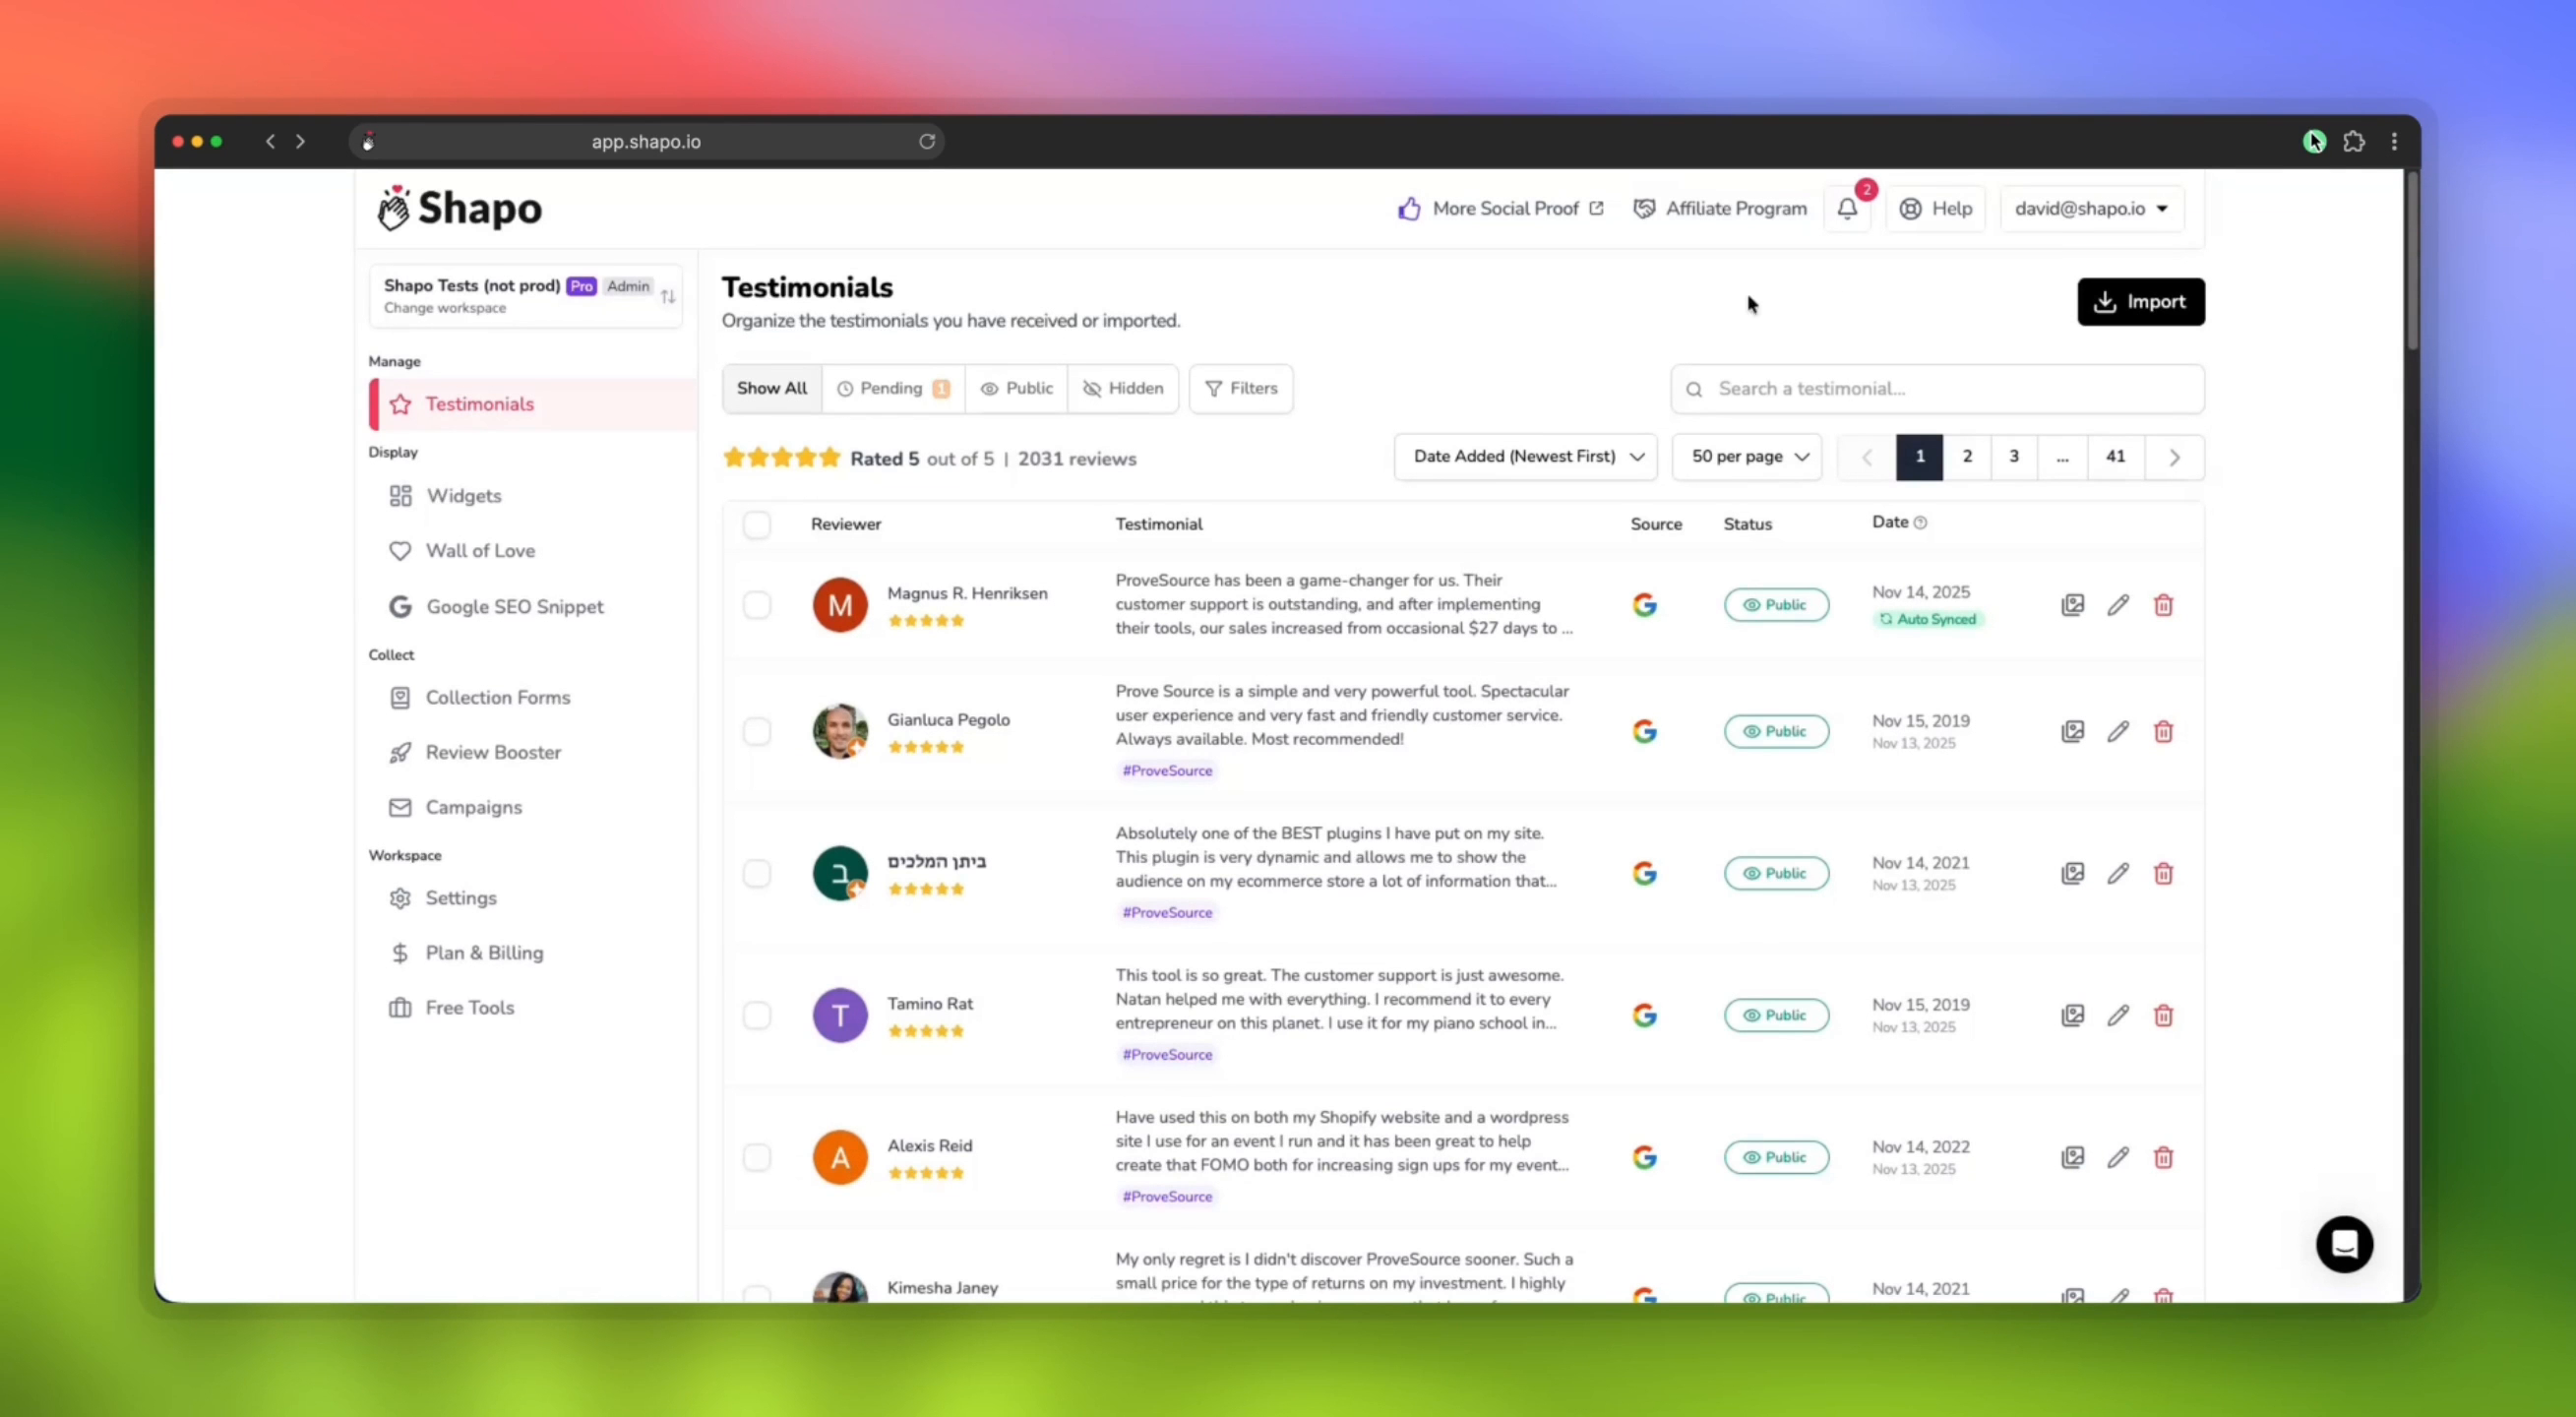
Task: Change the 50 per page setting
Action: pos(1746,456)
